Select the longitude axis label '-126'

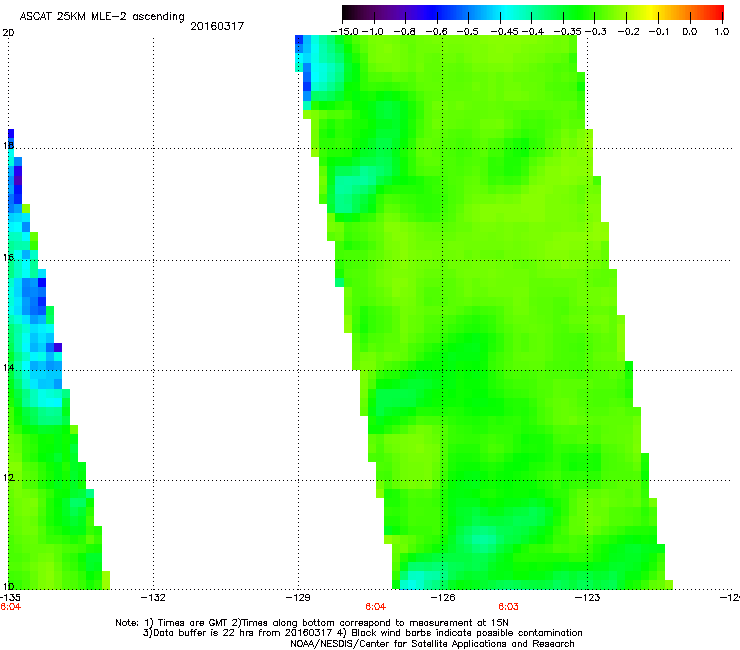tap(443, 598)
